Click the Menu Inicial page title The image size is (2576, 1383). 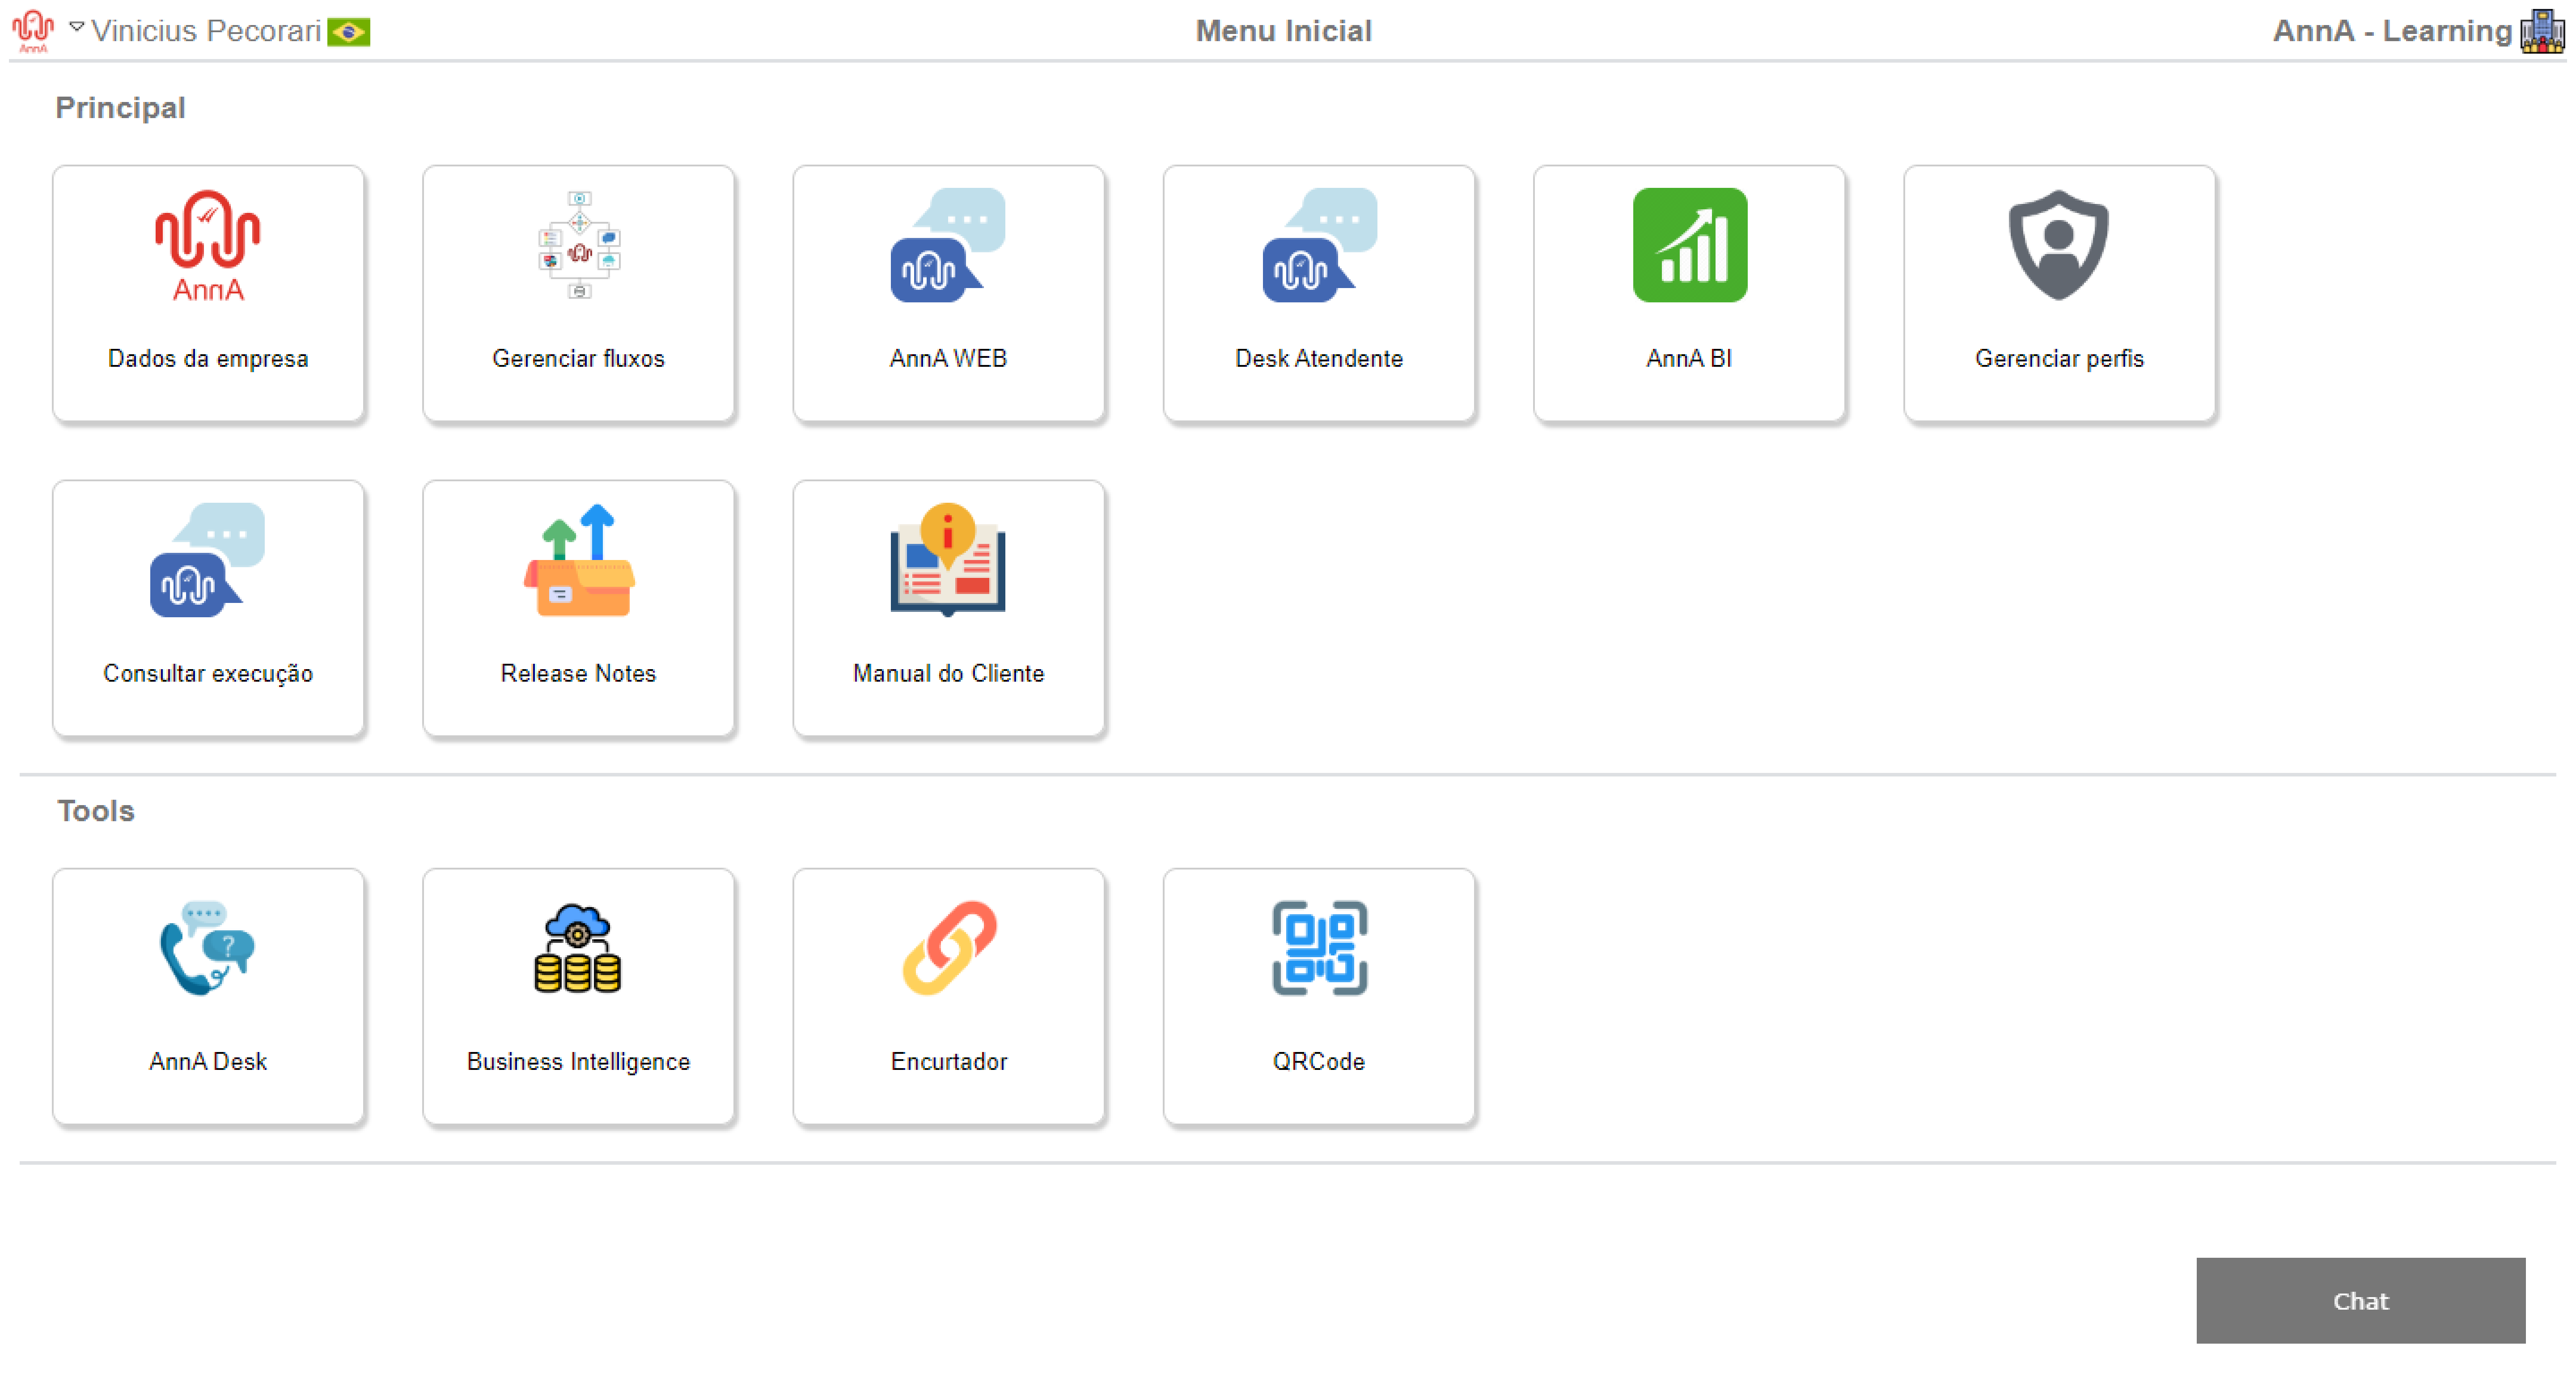coord(1284,31)
